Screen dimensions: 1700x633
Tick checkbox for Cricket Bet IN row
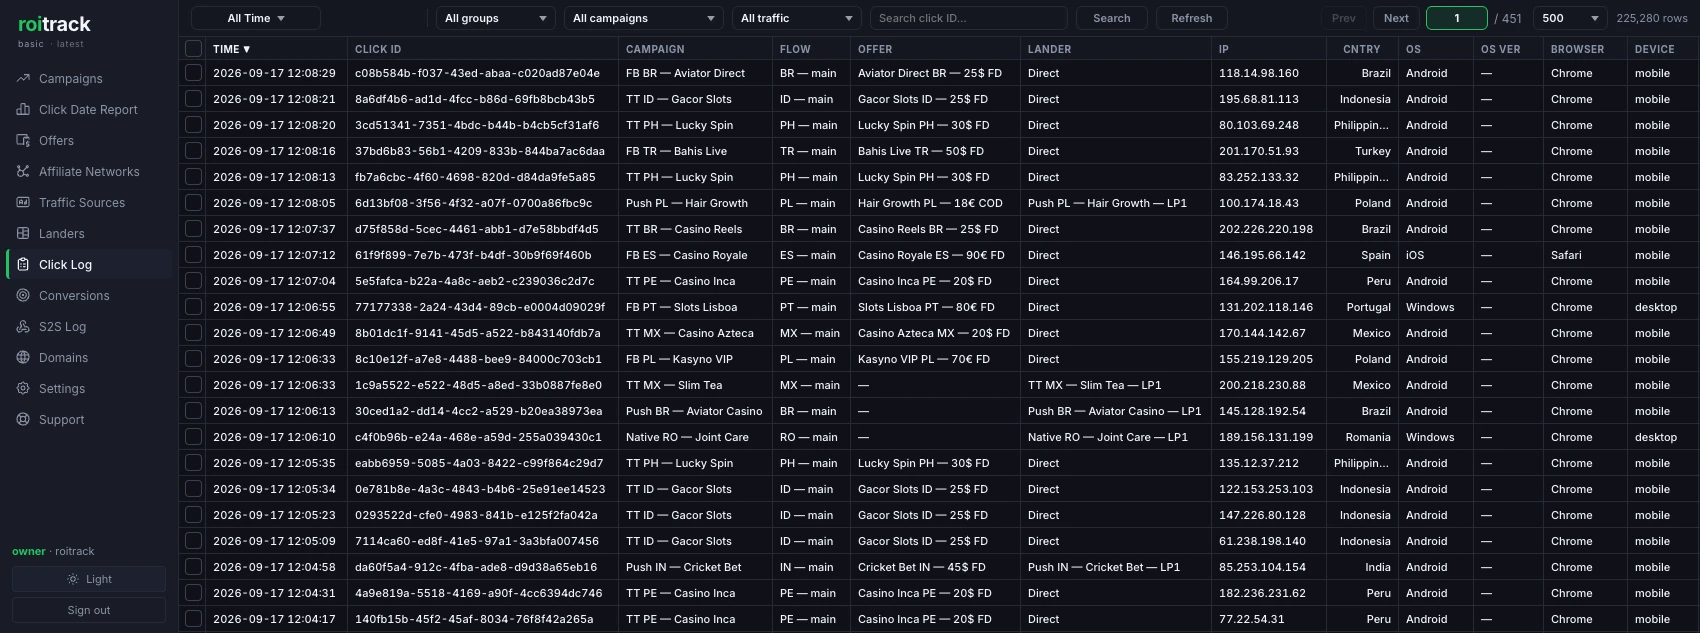[193, 567]
